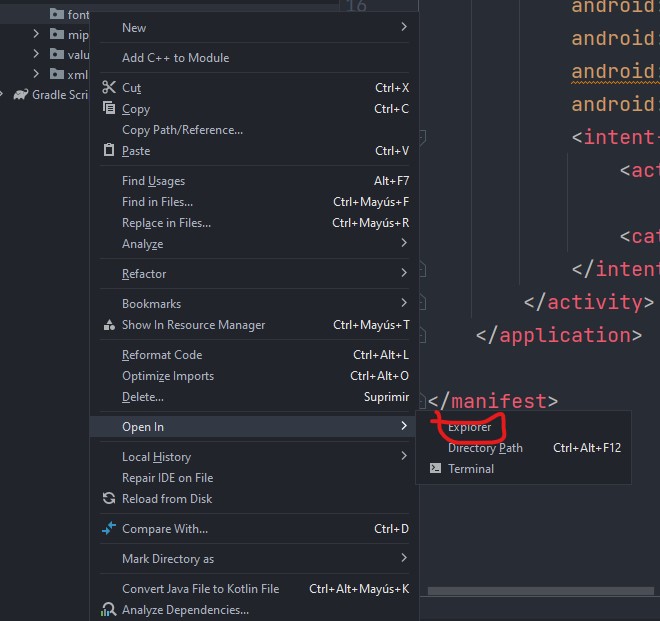Click the horizontal scrollbar under the editor
This screenshot has width=660, height=621.
pos(540,591)
